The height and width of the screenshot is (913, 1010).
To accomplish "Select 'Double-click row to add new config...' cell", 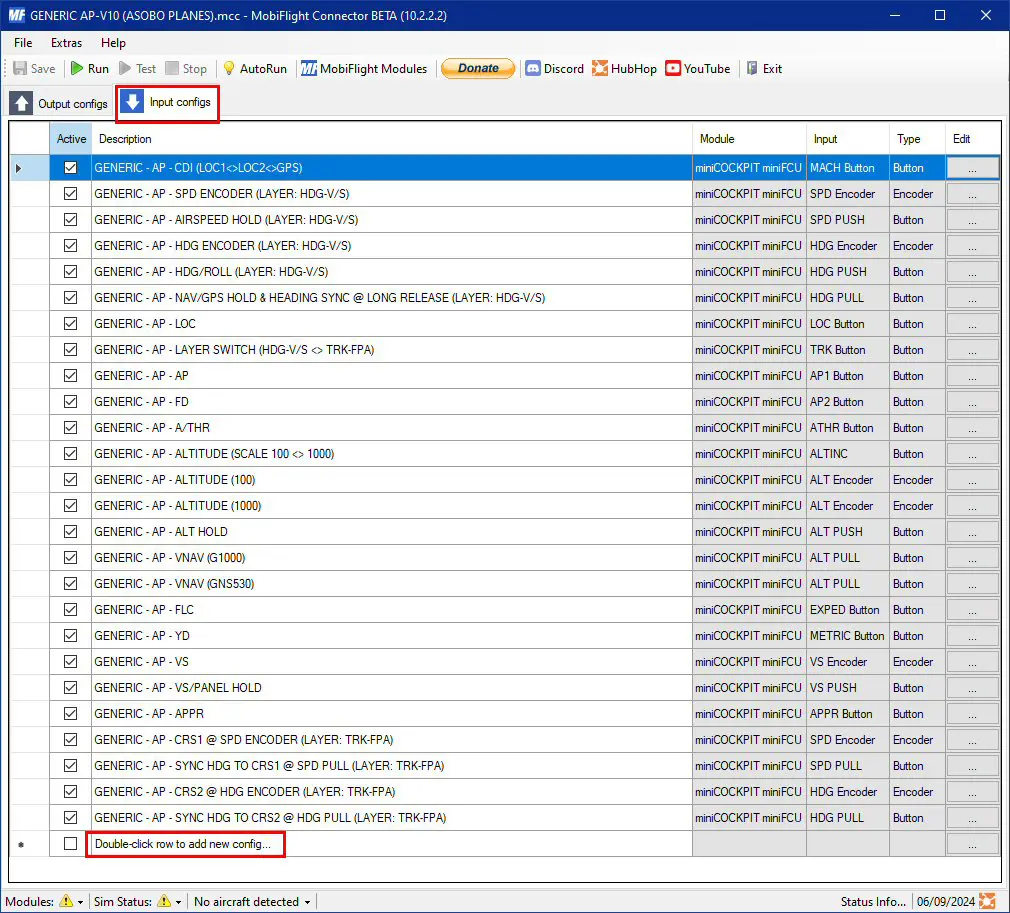I will point(392,843).
